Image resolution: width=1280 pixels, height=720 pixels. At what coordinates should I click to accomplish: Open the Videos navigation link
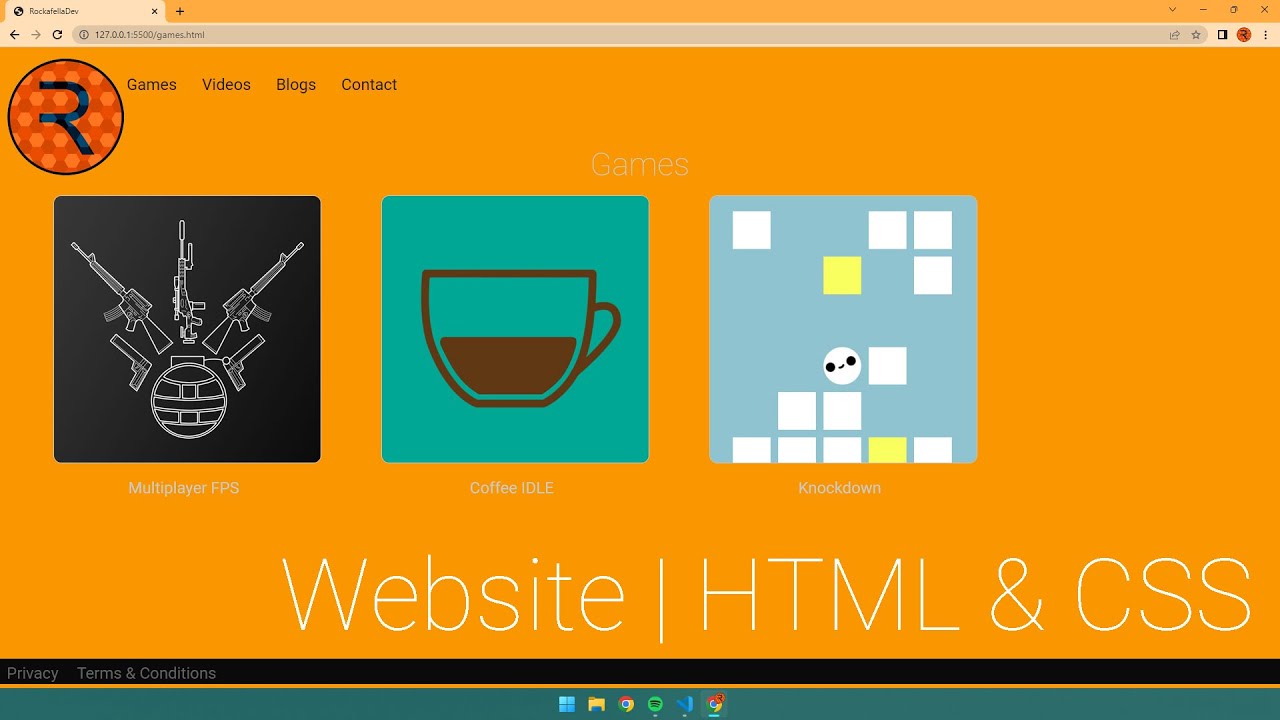coord(226,85)
